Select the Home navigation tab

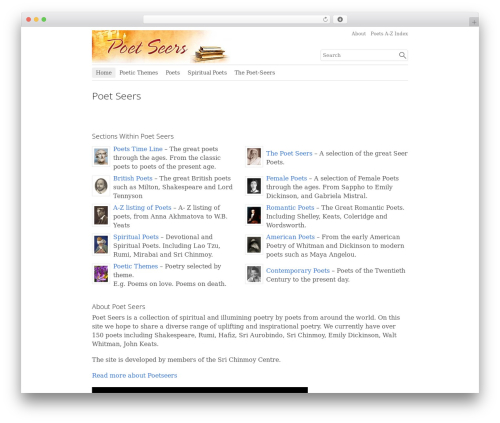click(104, 72)
